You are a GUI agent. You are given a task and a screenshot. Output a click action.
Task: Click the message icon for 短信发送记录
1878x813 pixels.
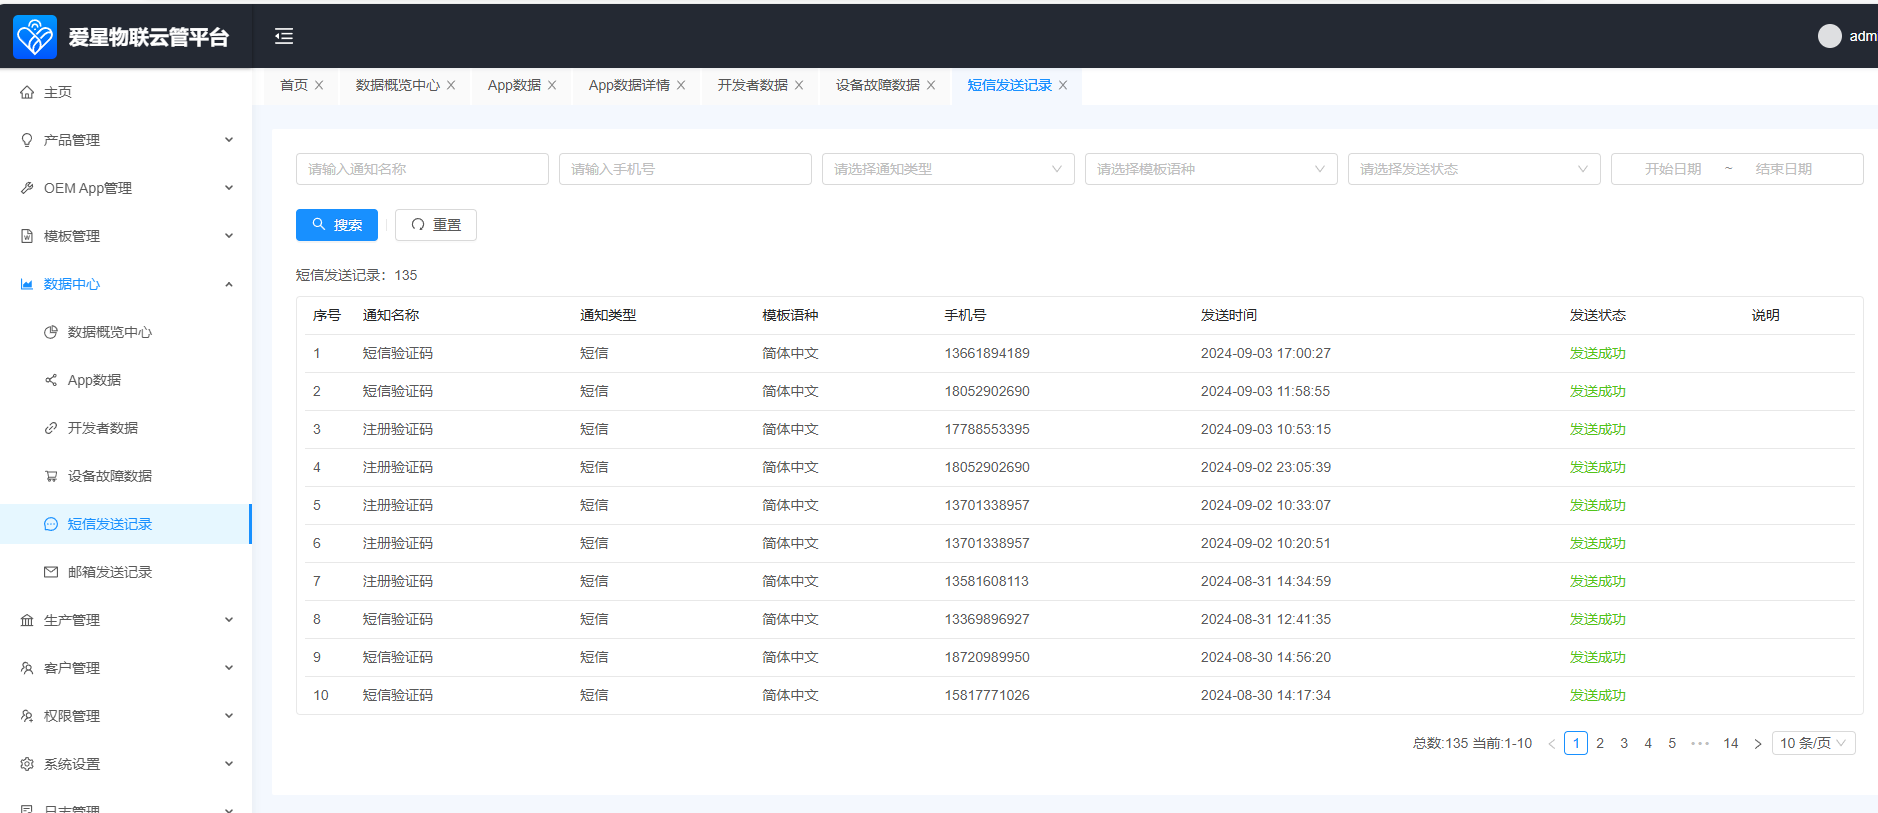pyautogui.click(x=51, y=524)
